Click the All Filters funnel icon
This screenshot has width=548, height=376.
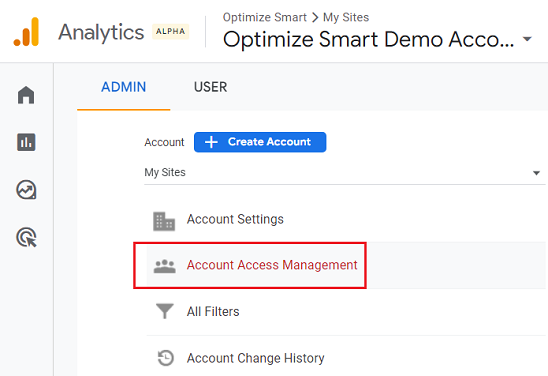pyautogui.click(x=165, y=311)
